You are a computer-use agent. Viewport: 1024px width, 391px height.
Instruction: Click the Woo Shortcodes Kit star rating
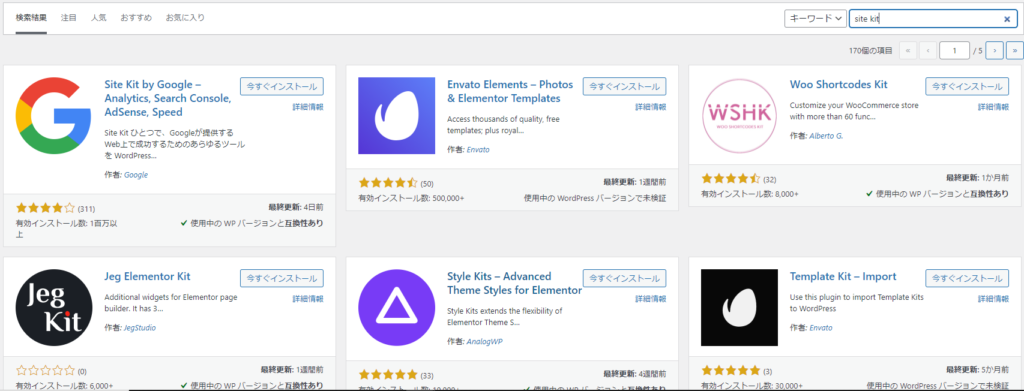[x=731, y=179]
